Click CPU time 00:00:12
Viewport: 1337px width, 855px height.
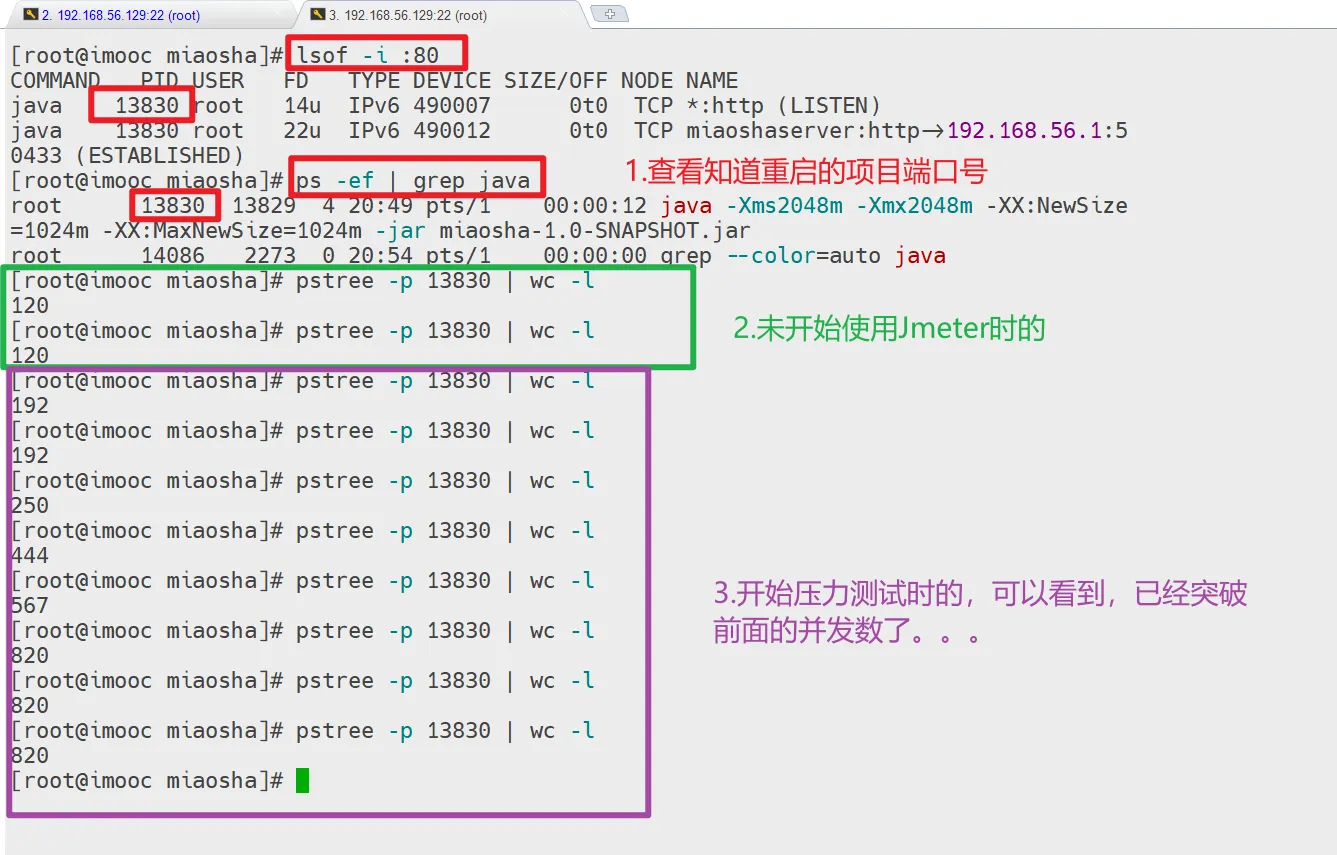595,206
